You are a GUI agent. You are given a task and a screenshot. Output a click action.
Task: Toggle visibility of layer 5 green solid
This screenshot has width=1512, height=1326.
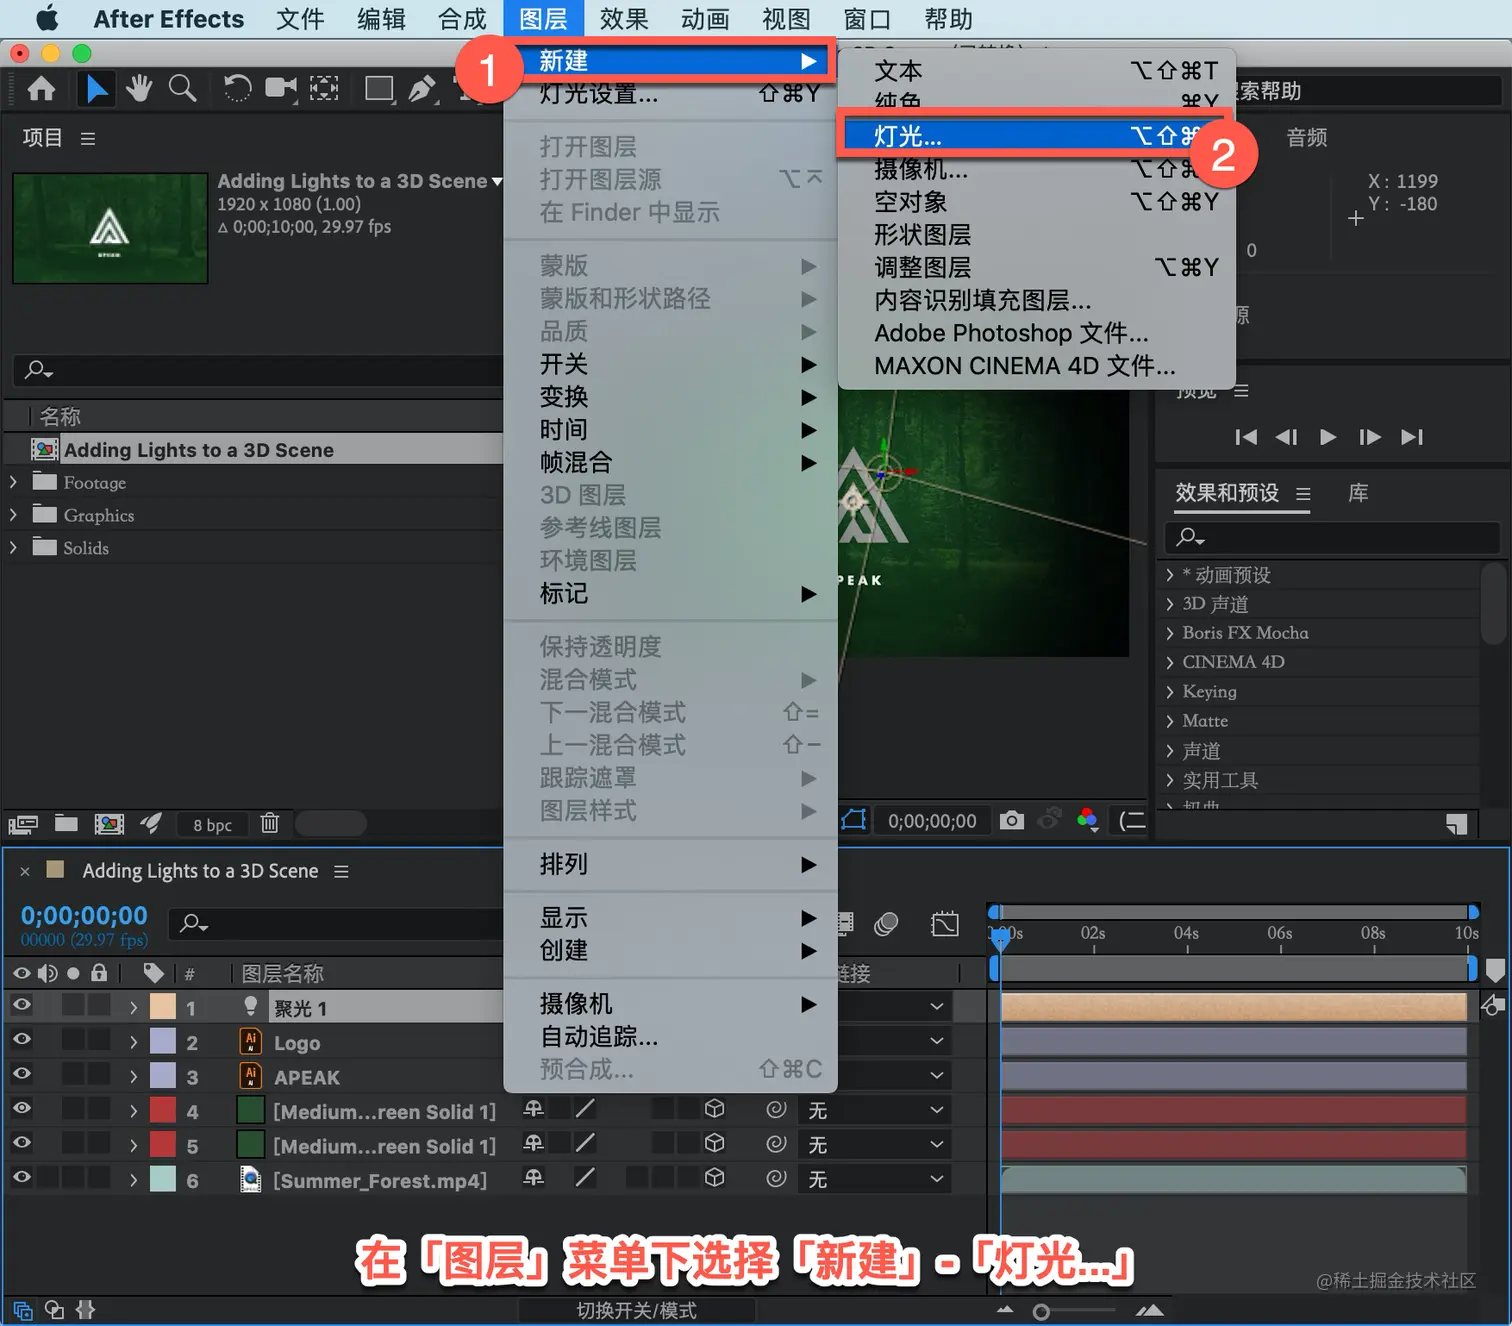pos(21,1143)
